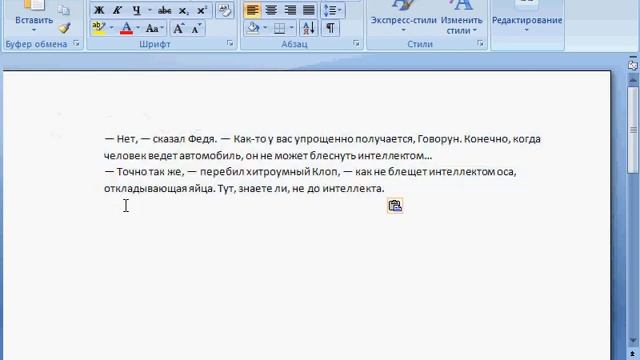Image resolution: width=640 pixels, height=360 pixels.
Task: Open the Borders dropdown arrow
Action: [292, 28]
